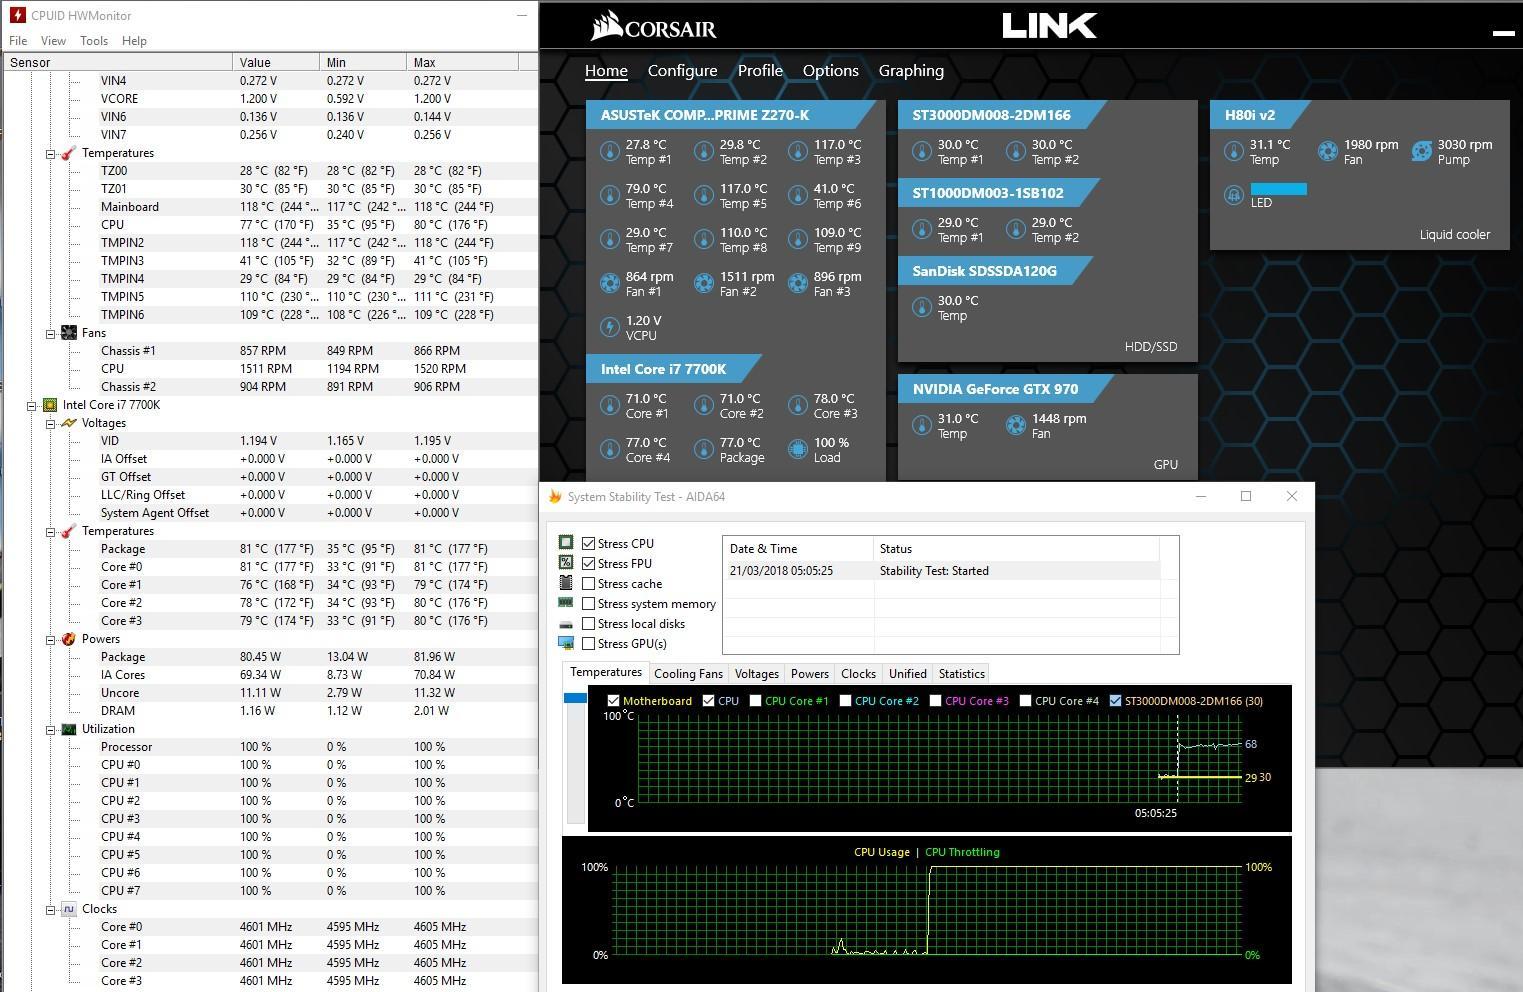This screenshot has height=992, width=1523.
Task: Open the Tools menu in HWMonitor
Action: pos(94,41)
